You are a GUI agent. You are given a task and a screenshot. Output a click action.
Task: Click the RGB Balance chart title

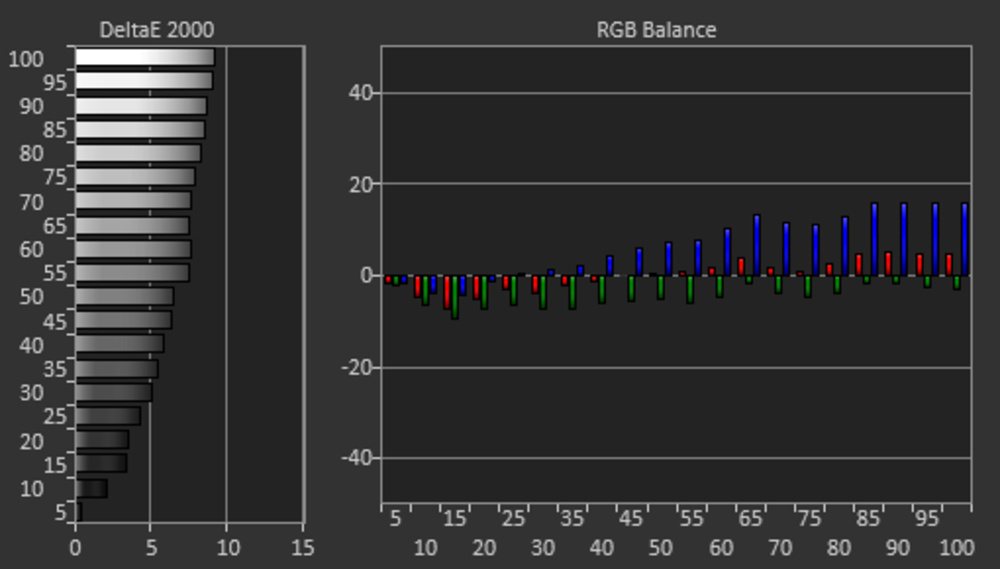656,29
